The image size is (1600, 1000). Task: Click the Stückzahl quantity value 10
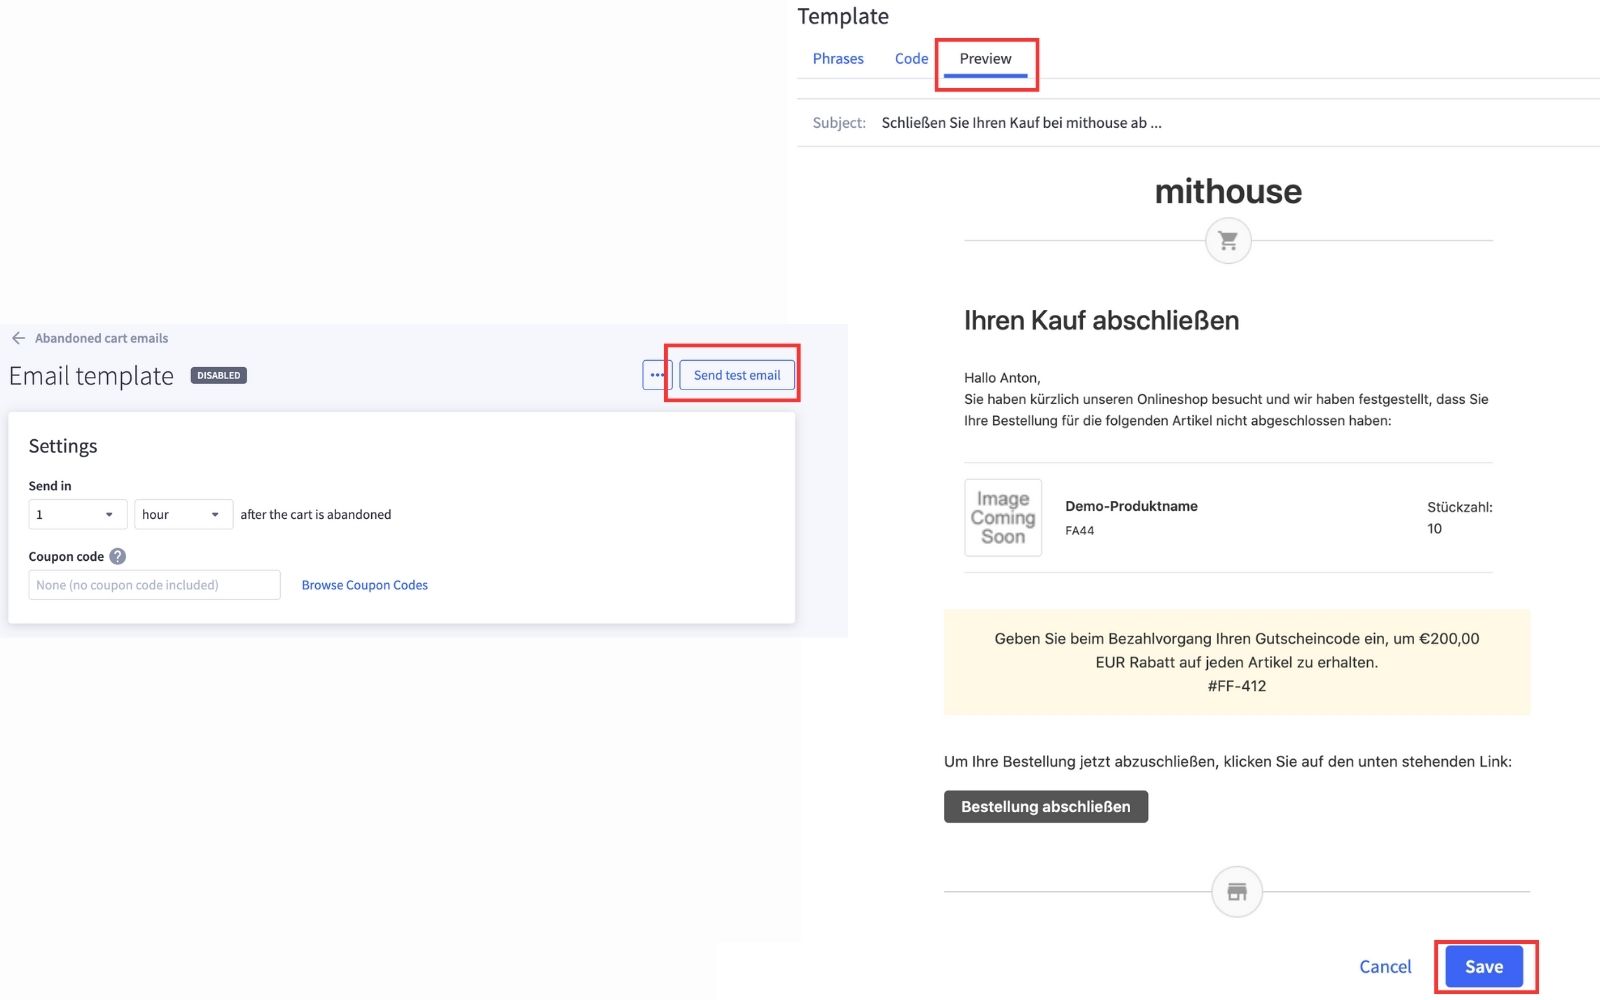[x=1435, y=529]
